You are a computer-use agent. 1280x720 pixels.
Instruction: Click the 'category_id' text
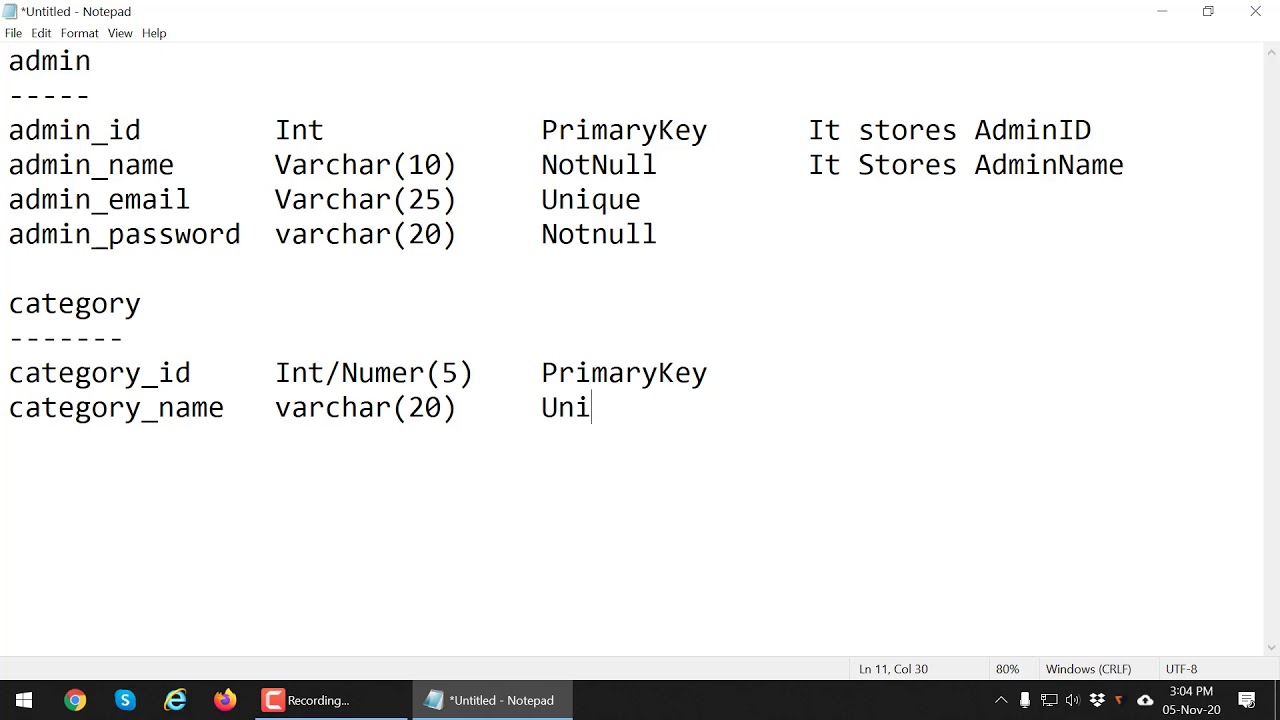pos(99,374)
